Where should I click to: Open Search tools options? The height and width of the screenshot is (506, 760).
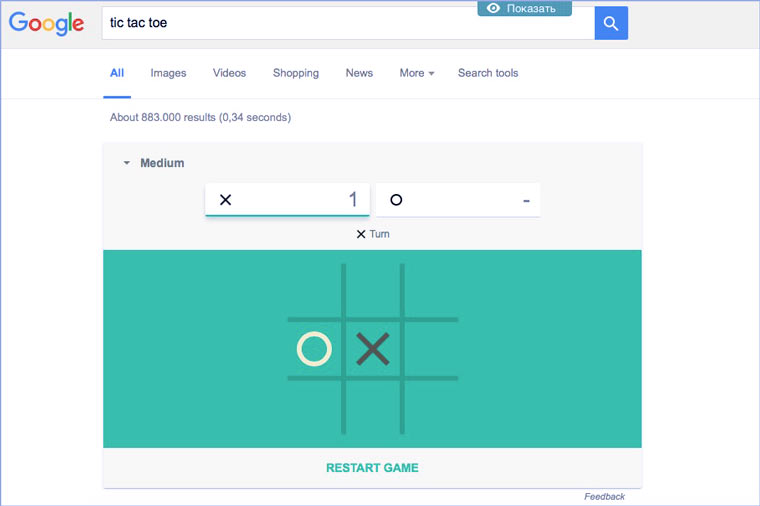click(488, 73)
